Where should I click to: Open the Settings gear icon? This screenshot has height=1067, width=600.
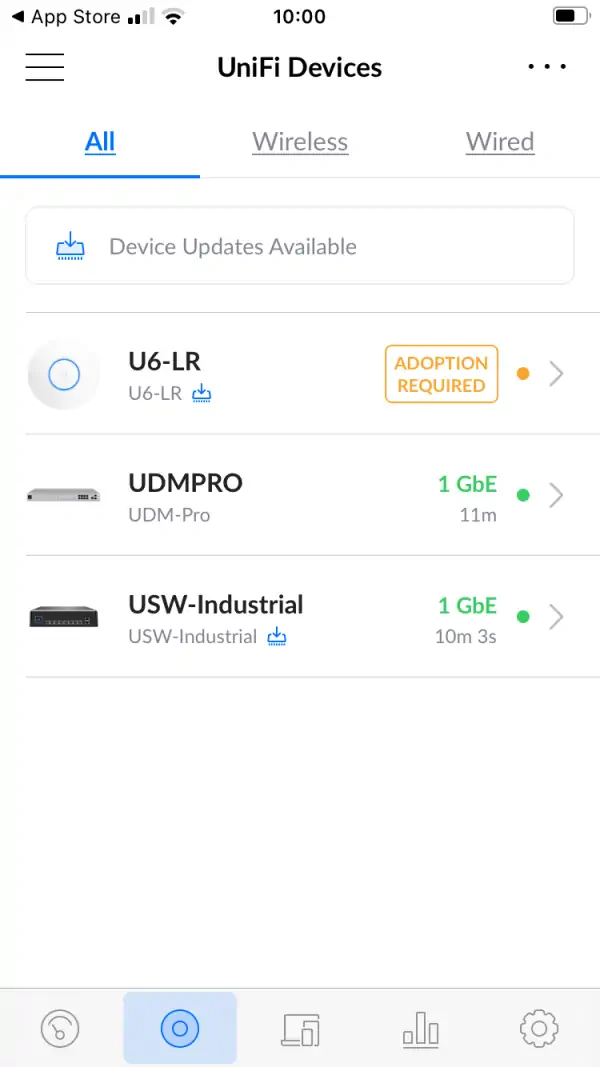[x=539, y=1027]
